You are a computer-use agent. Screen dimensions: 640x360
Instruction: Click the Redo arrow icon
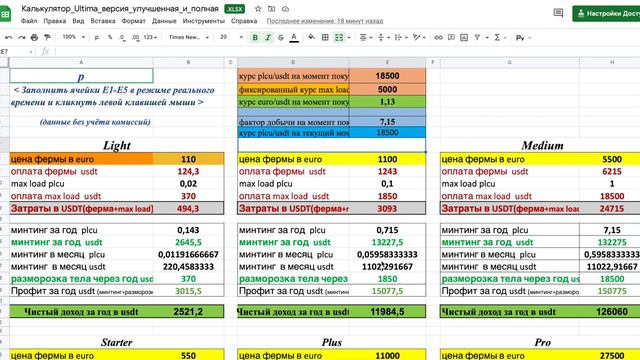(22, 38)
